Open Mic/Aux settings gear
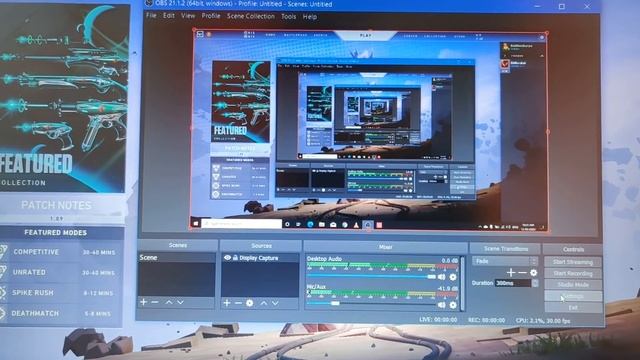The image size is (640, 360). tap(453, 305)
